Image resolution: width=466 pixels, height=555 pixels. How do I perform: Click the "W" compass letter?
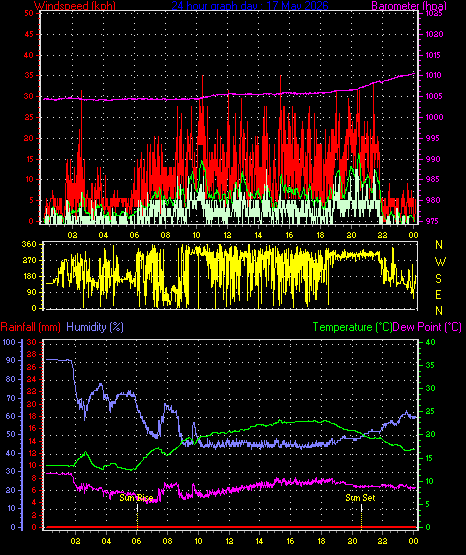pyautogui.click(x=440, y=262)
